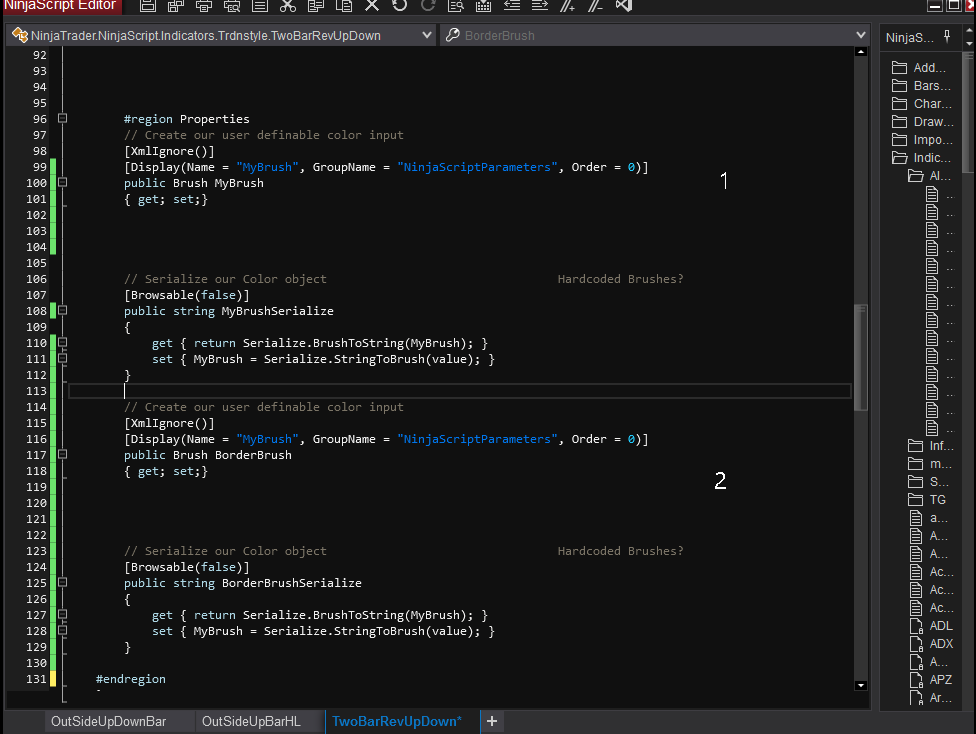The width and height of the screenshot is (976, 734).
Task: Click the scissors Cut icon
Action: [288, 6]
